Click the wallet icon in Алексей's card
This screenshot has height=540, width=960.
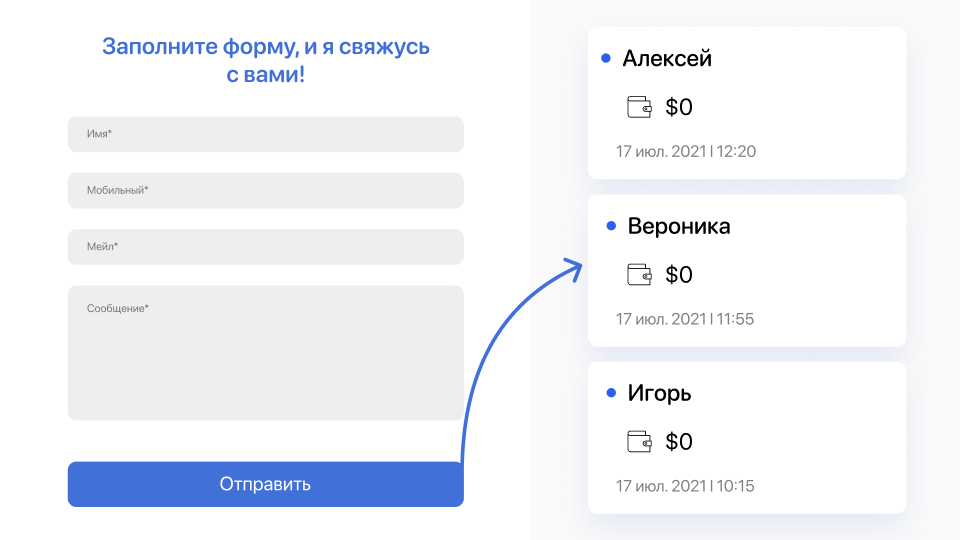pos(639,107)
